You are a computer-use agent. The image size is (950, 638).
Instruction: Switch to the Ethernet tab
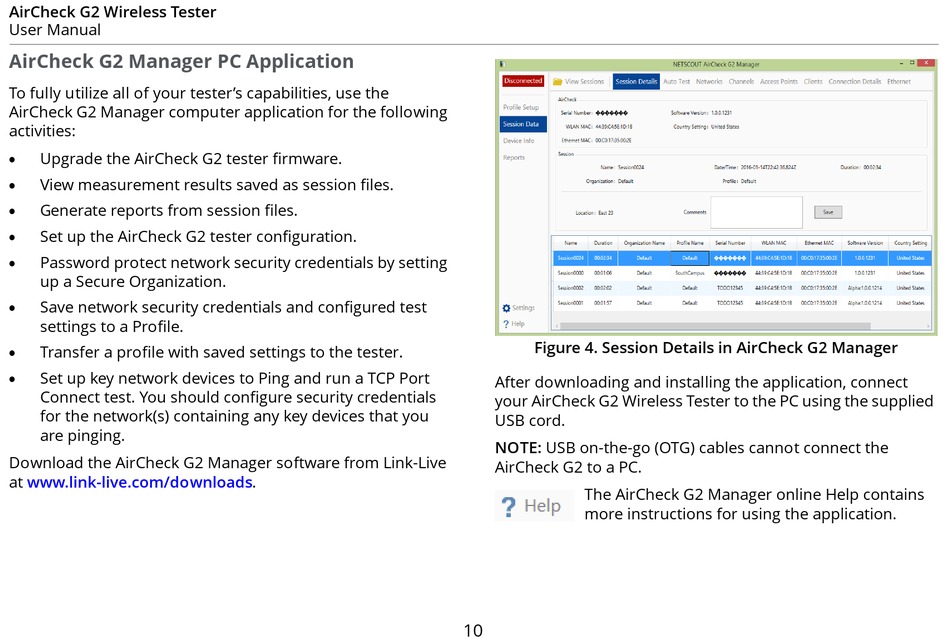pyautogui.click(x=899, y=81)
